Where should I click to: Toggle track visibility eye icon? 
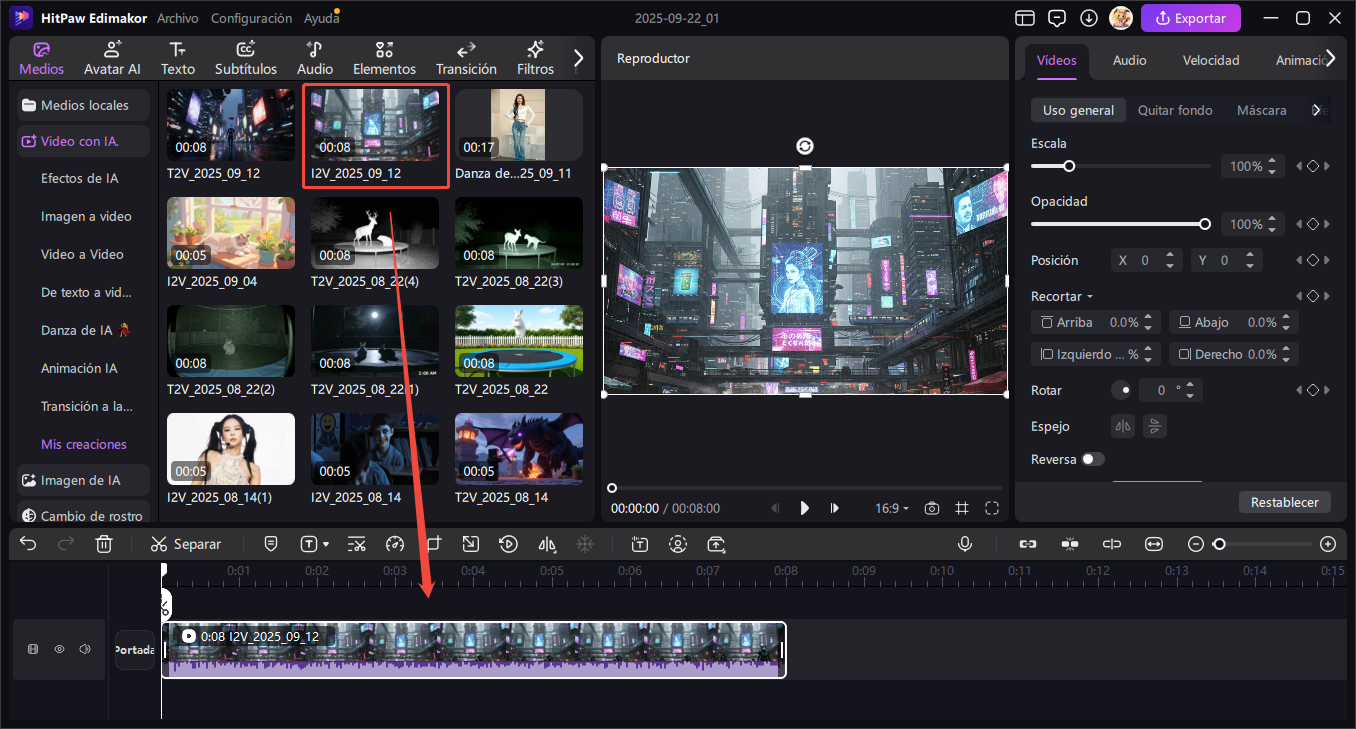(x=59, y=649)
